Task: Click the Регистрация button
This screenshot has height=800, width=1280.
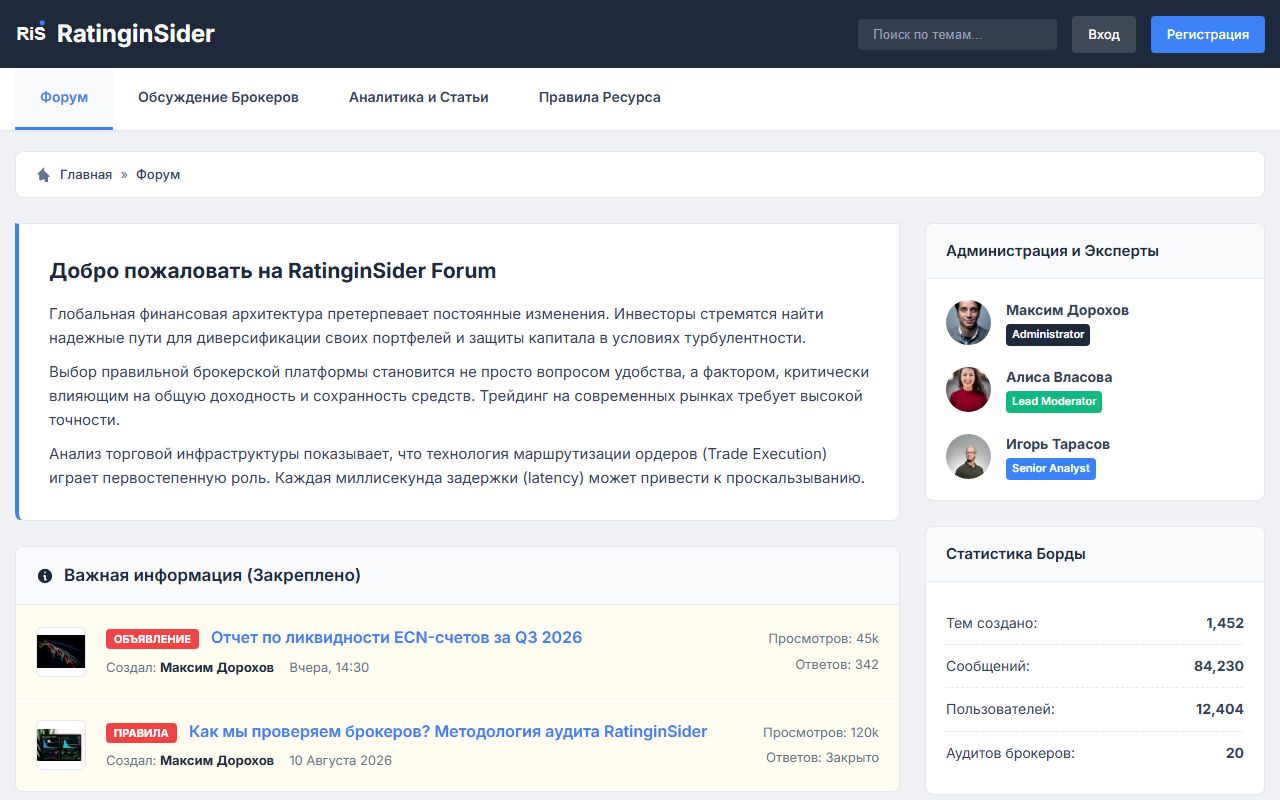Action: 1208,34
